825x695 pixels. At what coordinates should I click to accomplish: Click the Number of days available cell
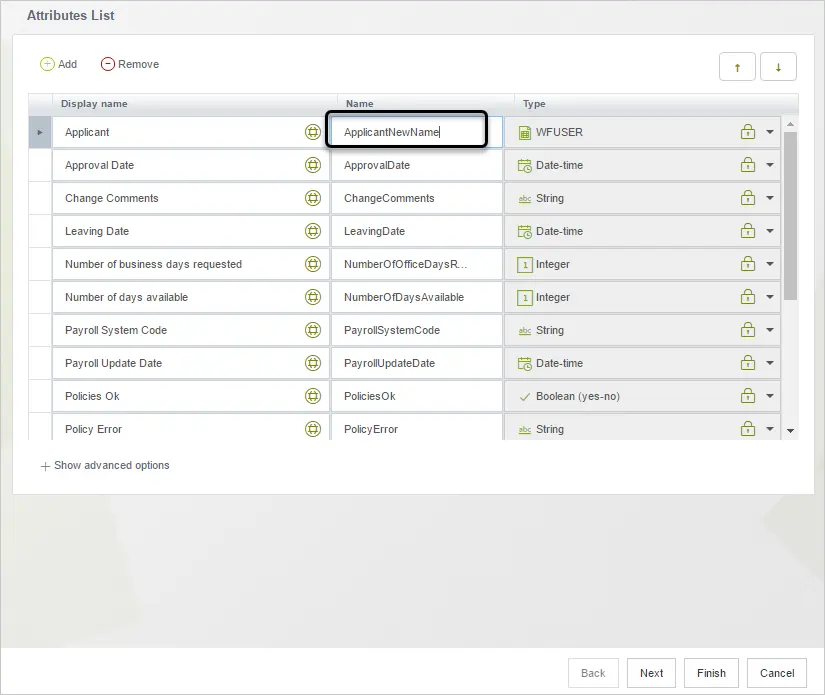tap(190, 297)
